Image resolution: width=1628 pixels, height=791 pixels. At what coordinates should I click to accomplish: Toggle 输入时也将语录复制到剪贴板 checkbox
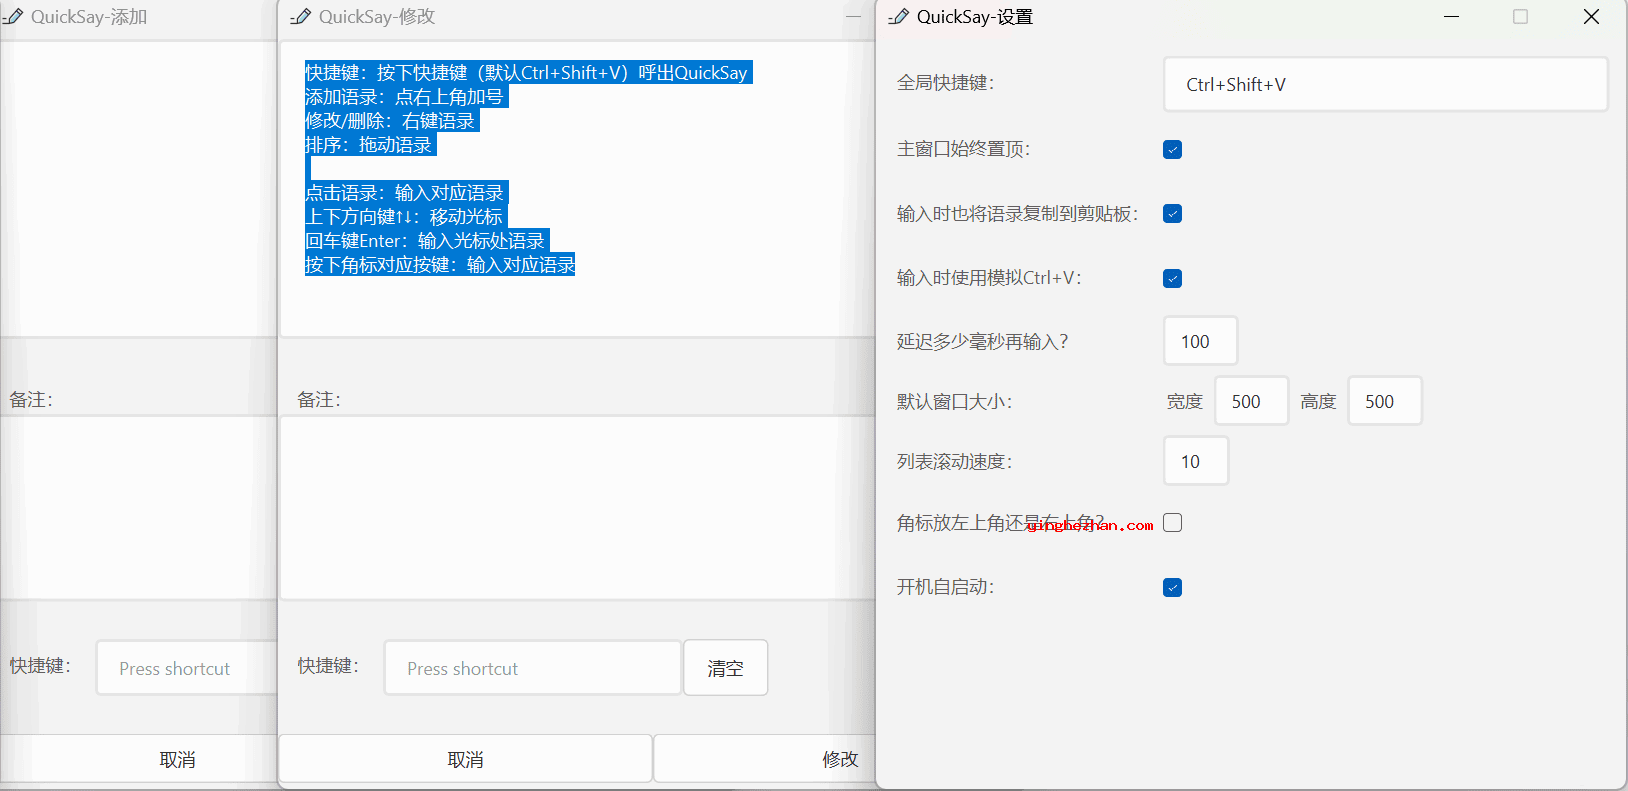[1173, 214]
